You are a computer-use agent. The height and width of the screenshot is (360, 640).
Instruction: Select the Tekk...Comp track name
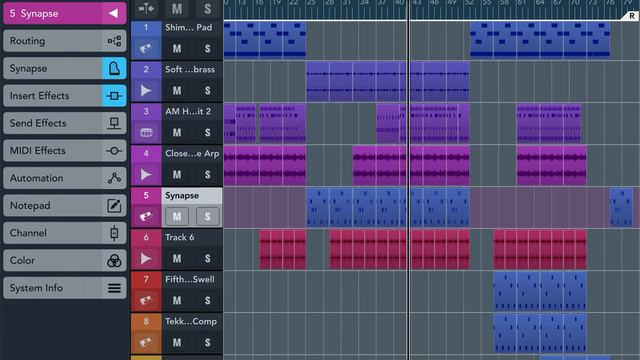pos(191,322)
